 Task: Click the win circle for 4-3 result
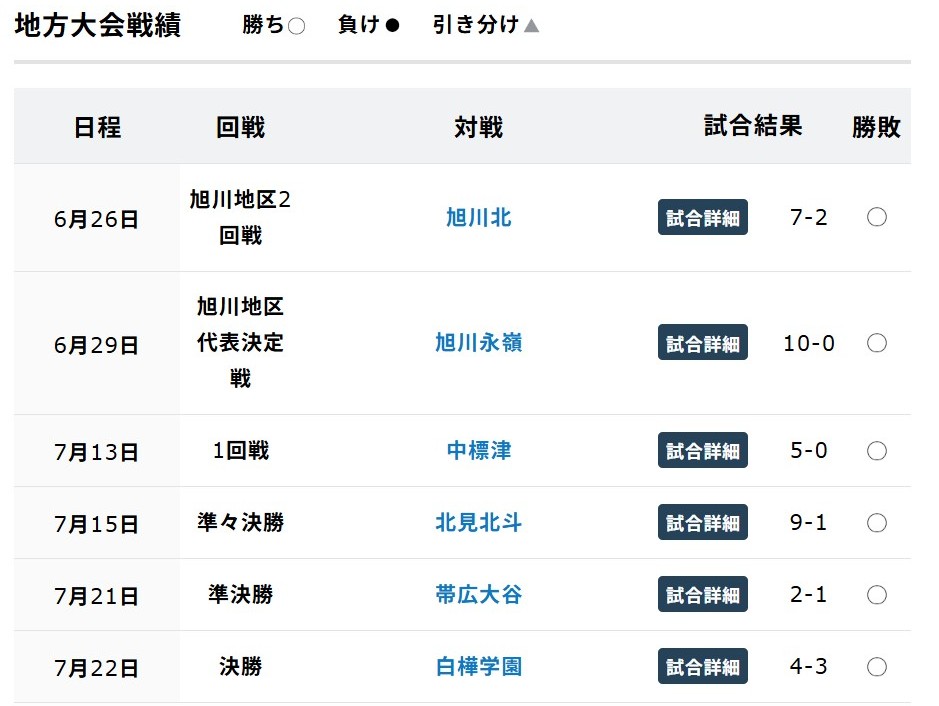877,666
